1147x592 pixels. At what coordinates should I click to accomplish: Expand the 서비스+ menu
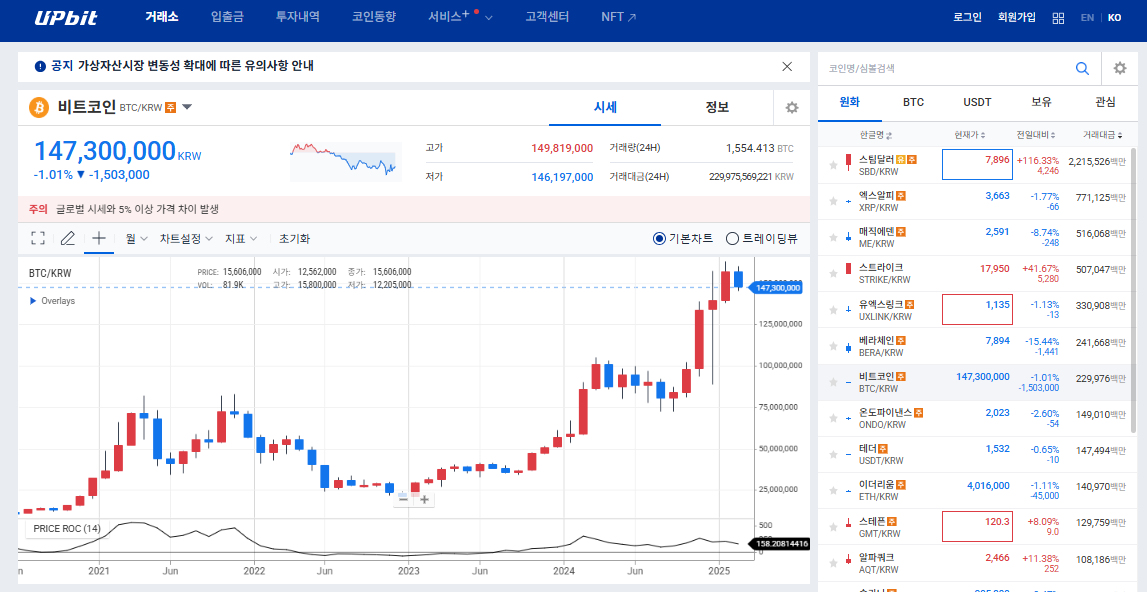[460, 17]
